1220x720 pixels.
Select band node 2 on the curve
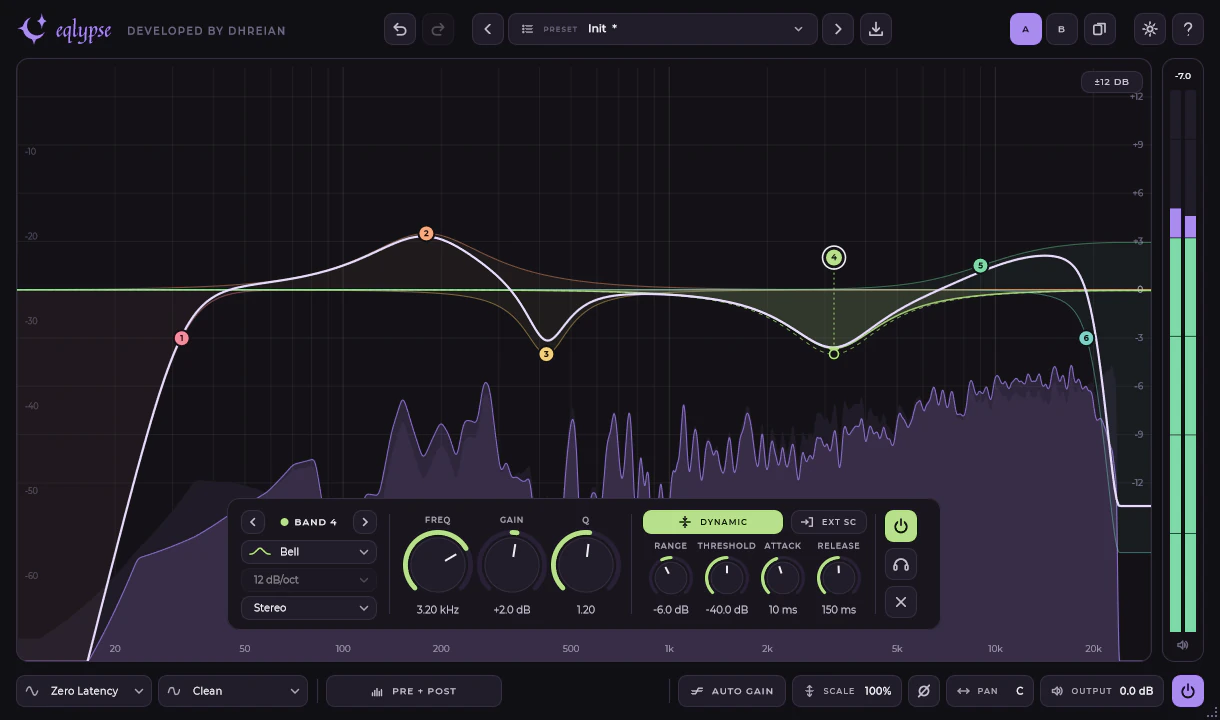click(x=426, y=233)
